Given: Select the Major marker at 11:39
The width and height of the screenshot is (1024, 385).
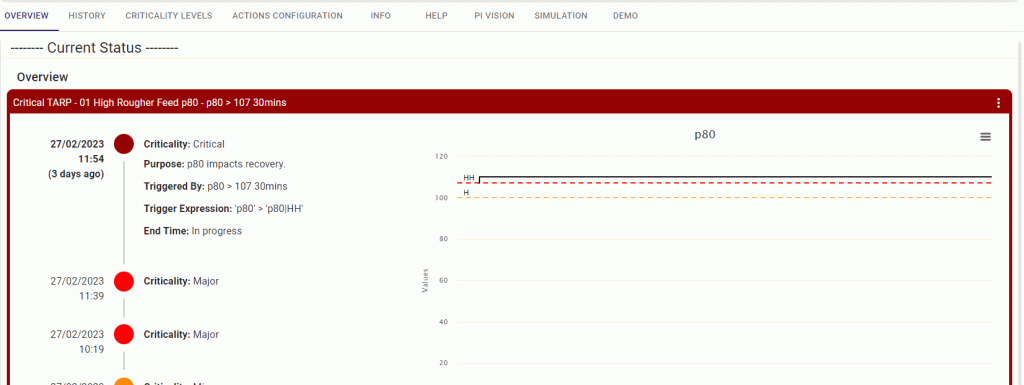Looking at the screenshot, I should click(x=124, y=281).
